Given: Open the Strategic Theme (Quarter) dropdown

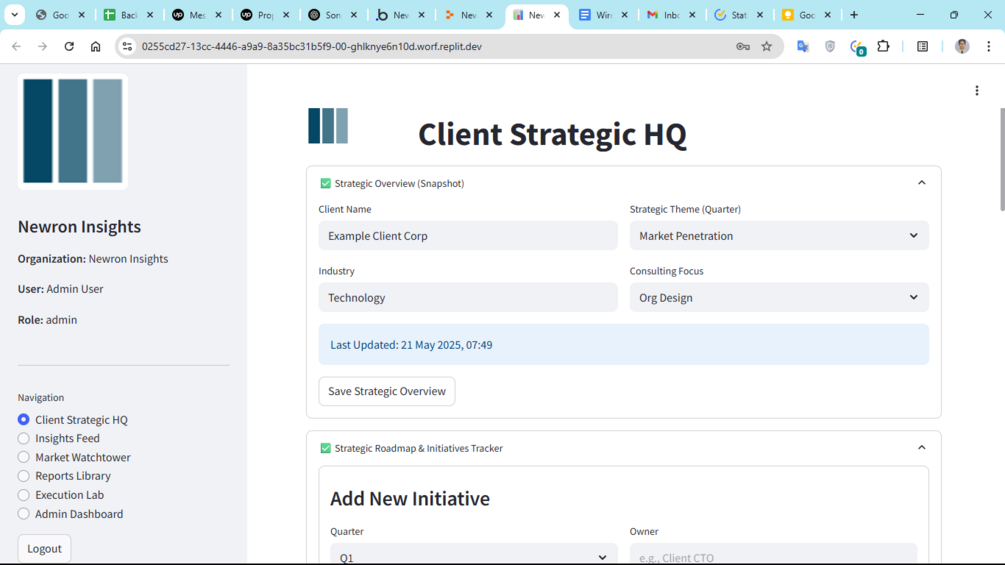Looking at the screenshot, I should (779, 236).
